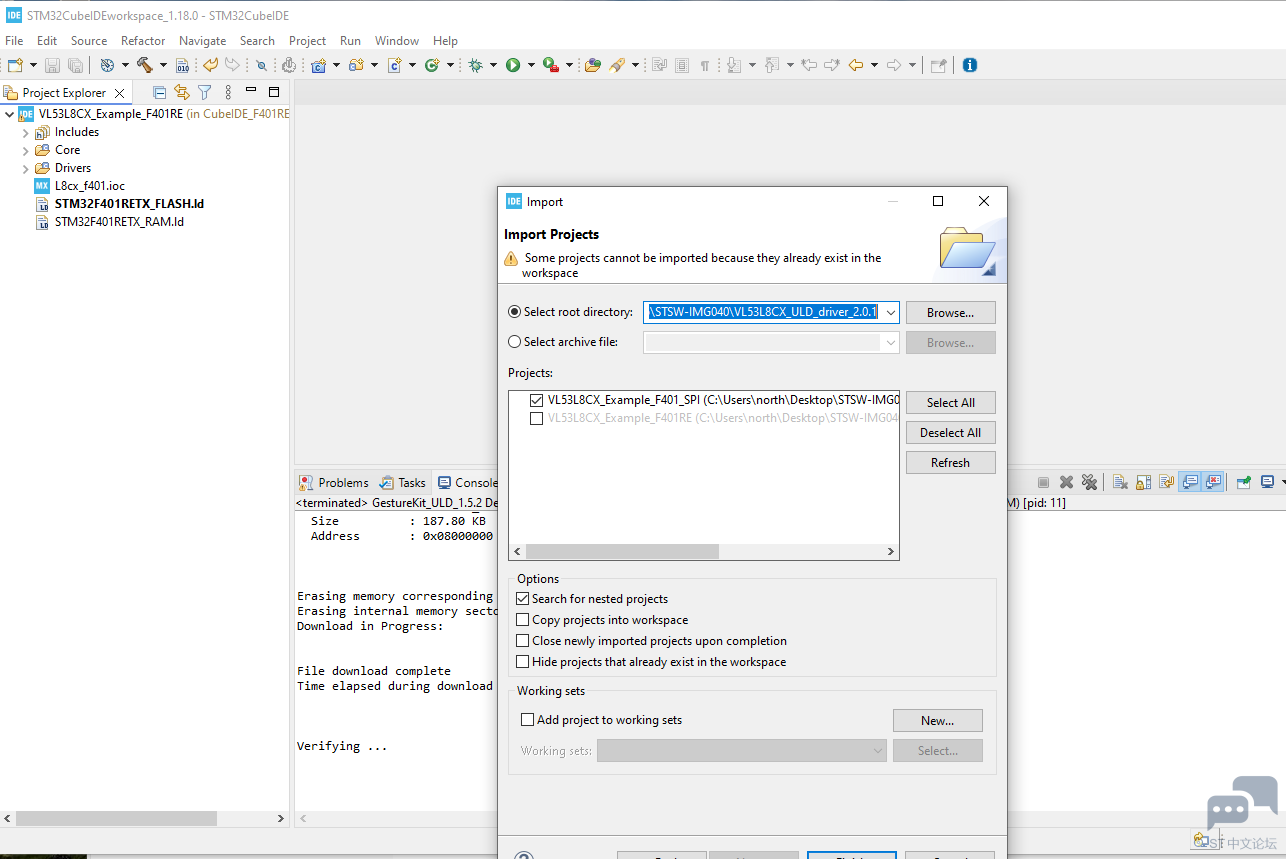The height and width of the screenshot is (859, 1286).
Task: Expand the Includes node in tree
Action: [x=26, y=132]
